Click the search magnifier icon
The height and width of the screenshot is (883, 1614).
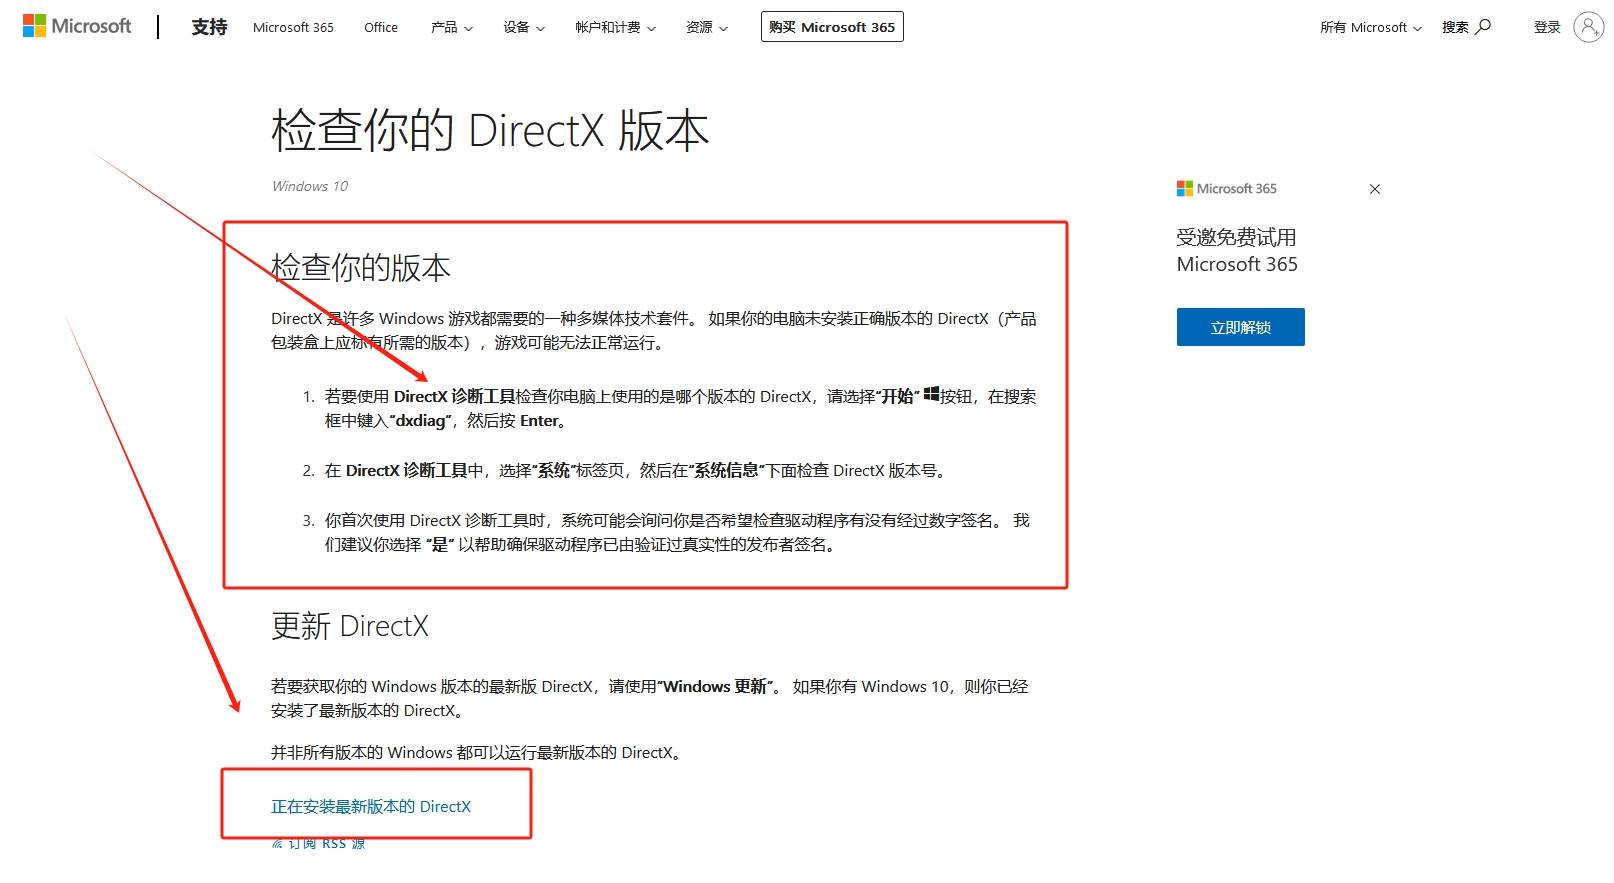(x=1483, y=27)
